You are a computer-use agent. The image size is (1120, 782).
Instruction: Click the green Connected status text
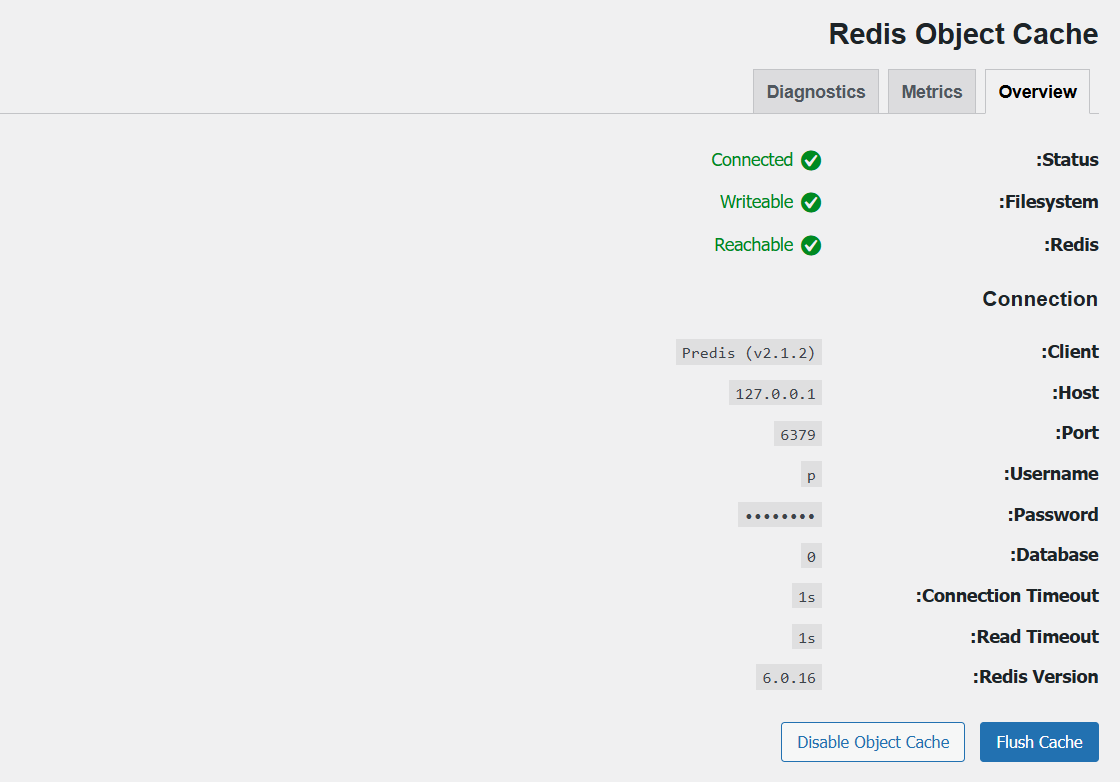[x=752, y=160]
